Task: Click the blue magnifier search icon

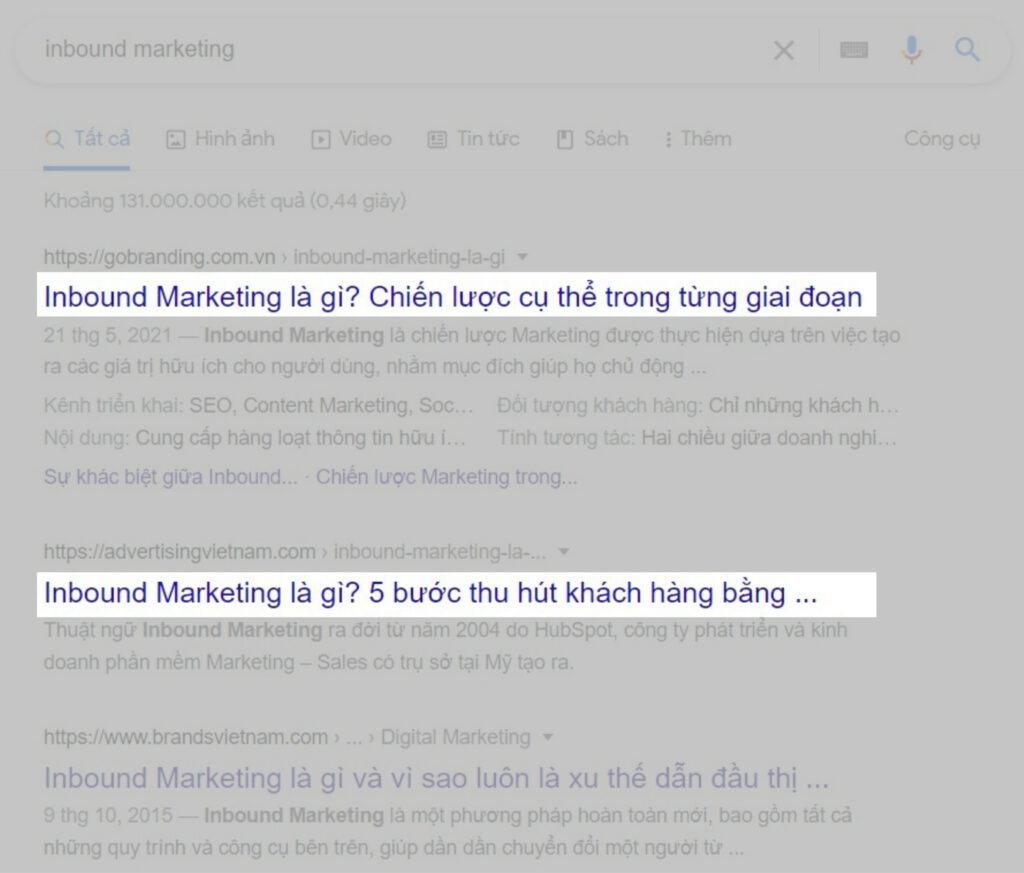Action: coord(967,50)
